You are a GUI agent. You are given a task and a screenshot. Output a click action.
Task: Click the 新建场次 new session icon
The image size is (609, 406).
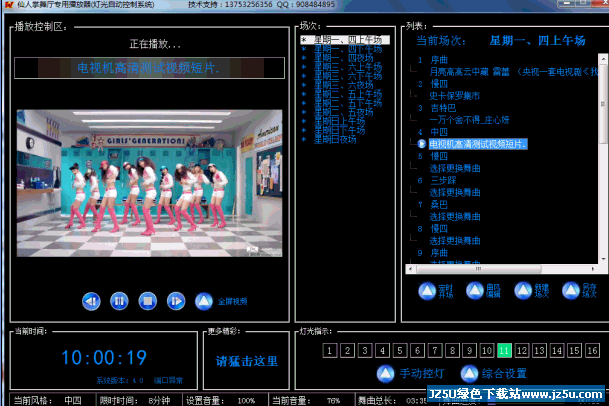click(x=523, y=291)
